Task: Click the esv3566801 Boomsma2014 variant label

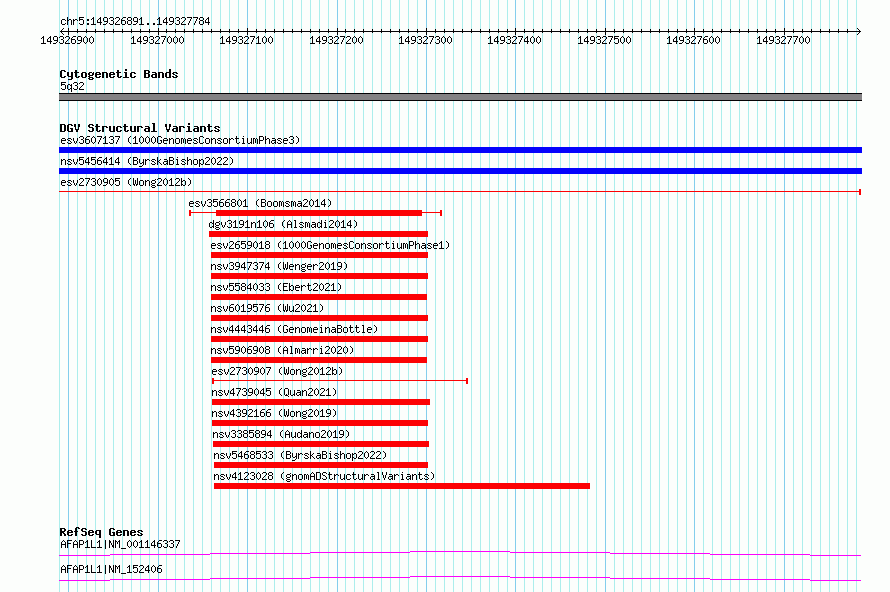Action: pos(260,203)
